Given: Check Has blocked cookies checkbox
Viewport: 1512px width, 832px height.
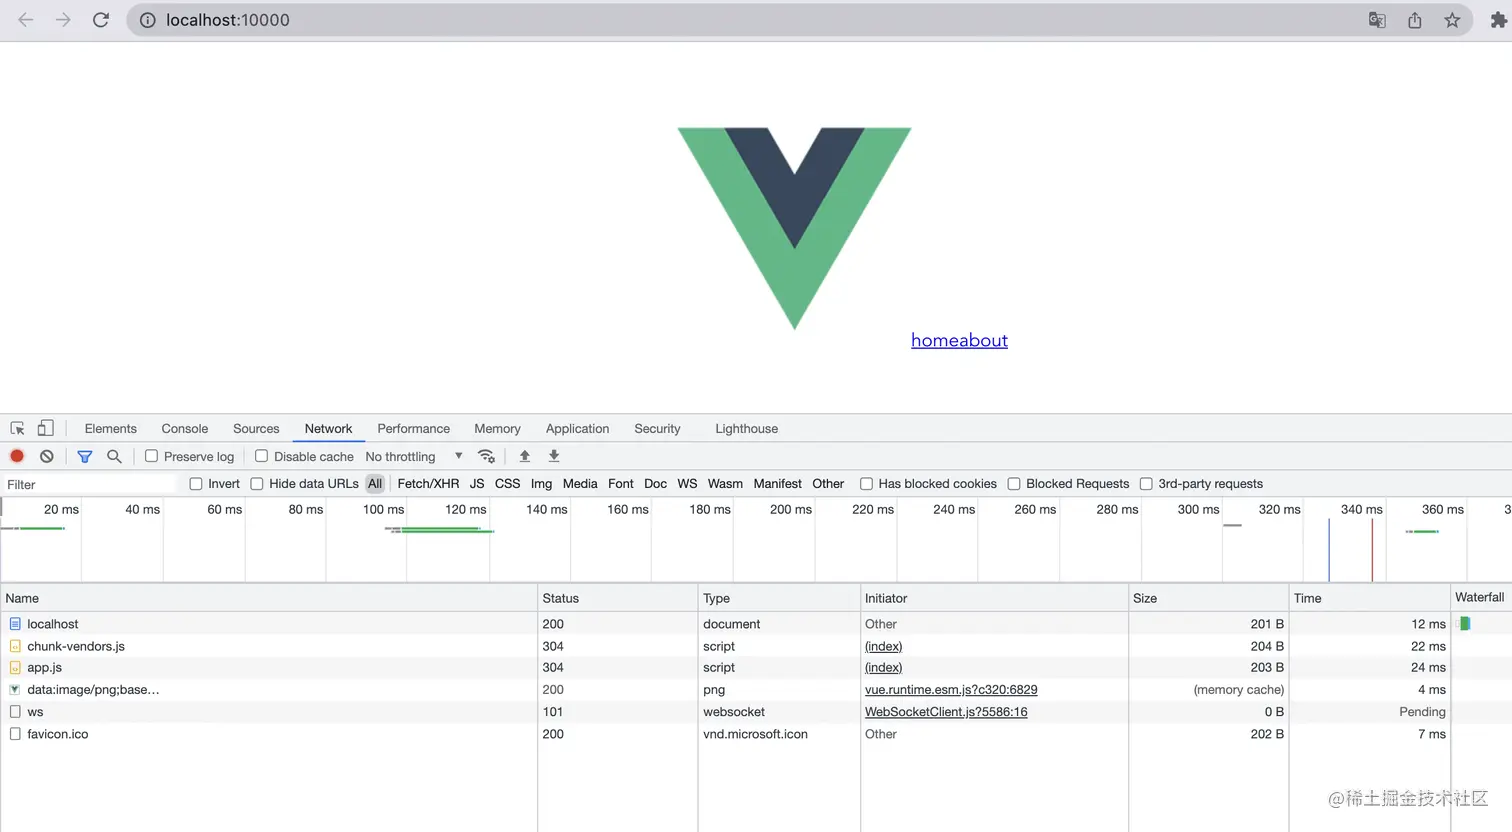Looking at the screenshot, I should pos(866,484).
